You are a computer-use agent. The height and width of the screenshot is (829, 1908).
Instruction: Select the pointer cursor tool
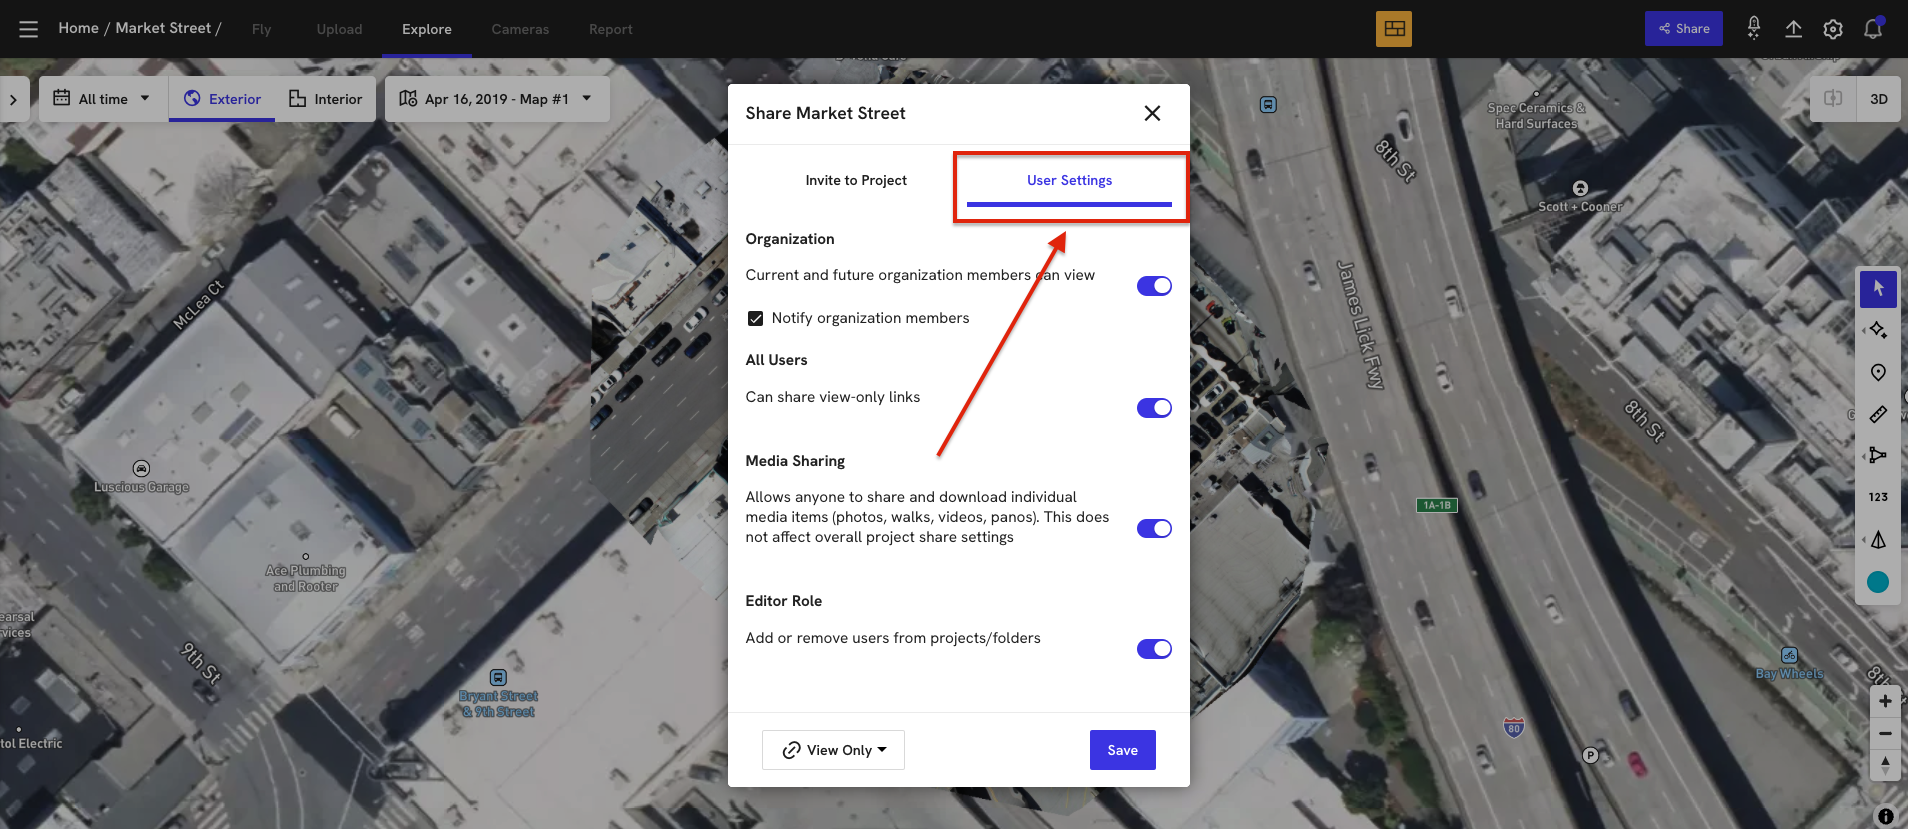[1878, 289]
